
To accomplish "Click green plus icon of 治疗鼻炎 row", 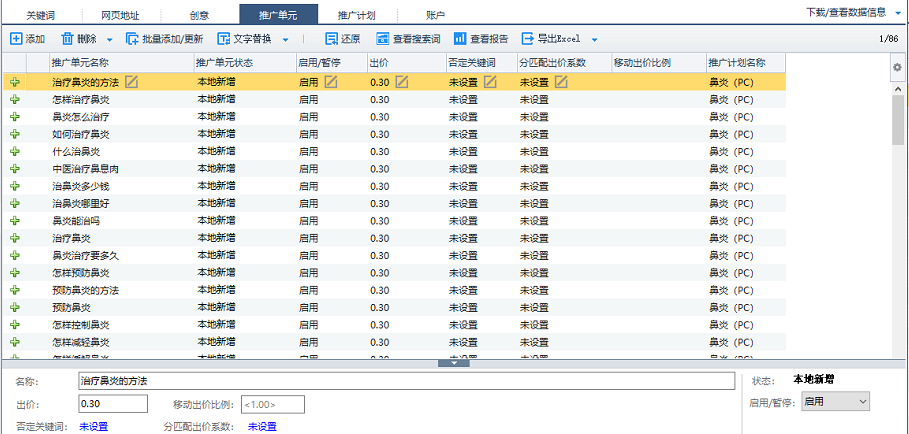I will pyautogui.click(x=15, y=238).
